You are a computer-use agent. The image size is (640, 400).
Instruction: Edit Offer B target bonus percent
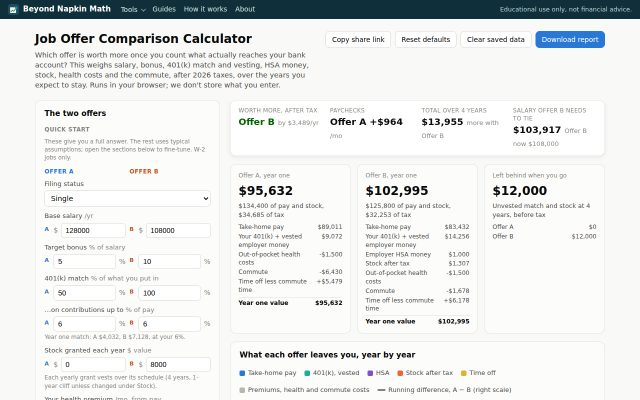pos(169,261)
